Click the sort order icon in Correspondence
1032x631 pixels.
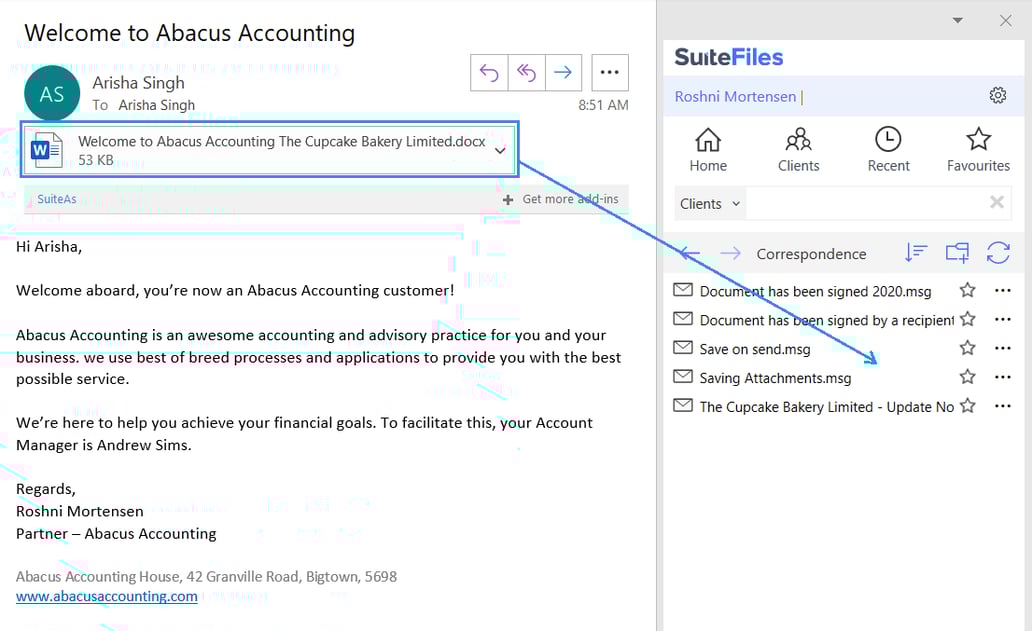click(916, 253)
